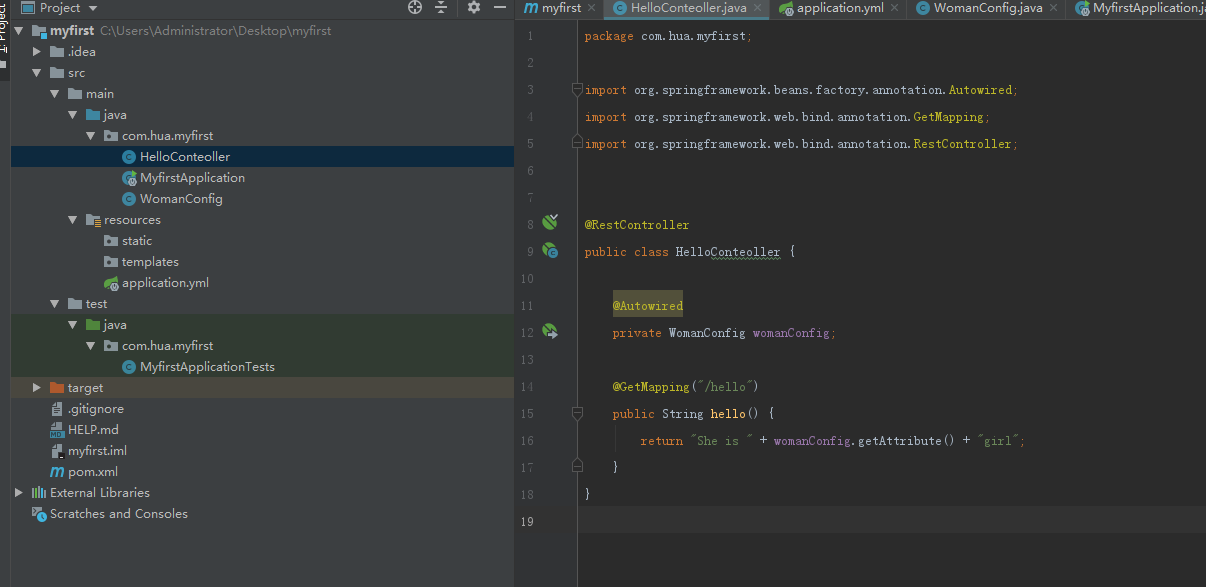Collapse the src folder
The image size is (1206, 587).
click(37, 73)
